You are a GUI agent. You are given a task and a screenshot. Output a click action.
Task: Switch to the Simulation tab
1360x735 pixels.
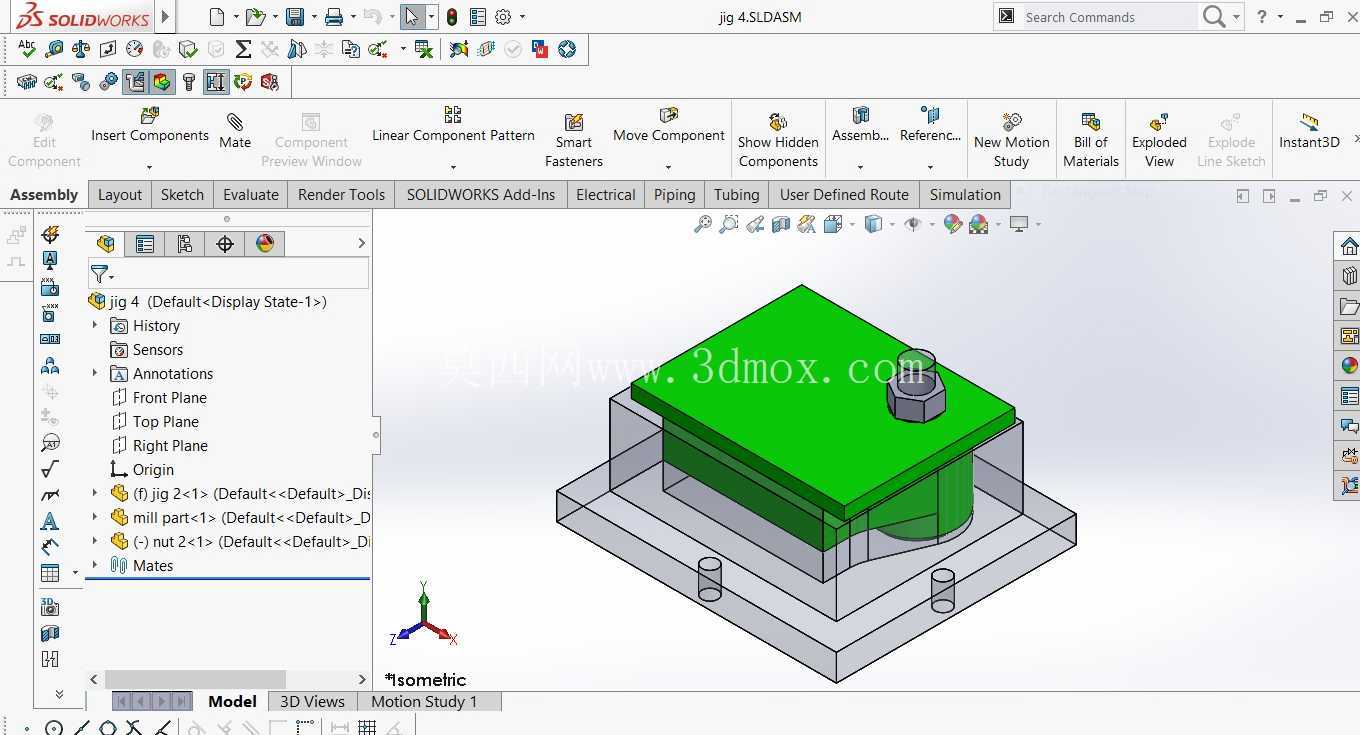point(965,195)
